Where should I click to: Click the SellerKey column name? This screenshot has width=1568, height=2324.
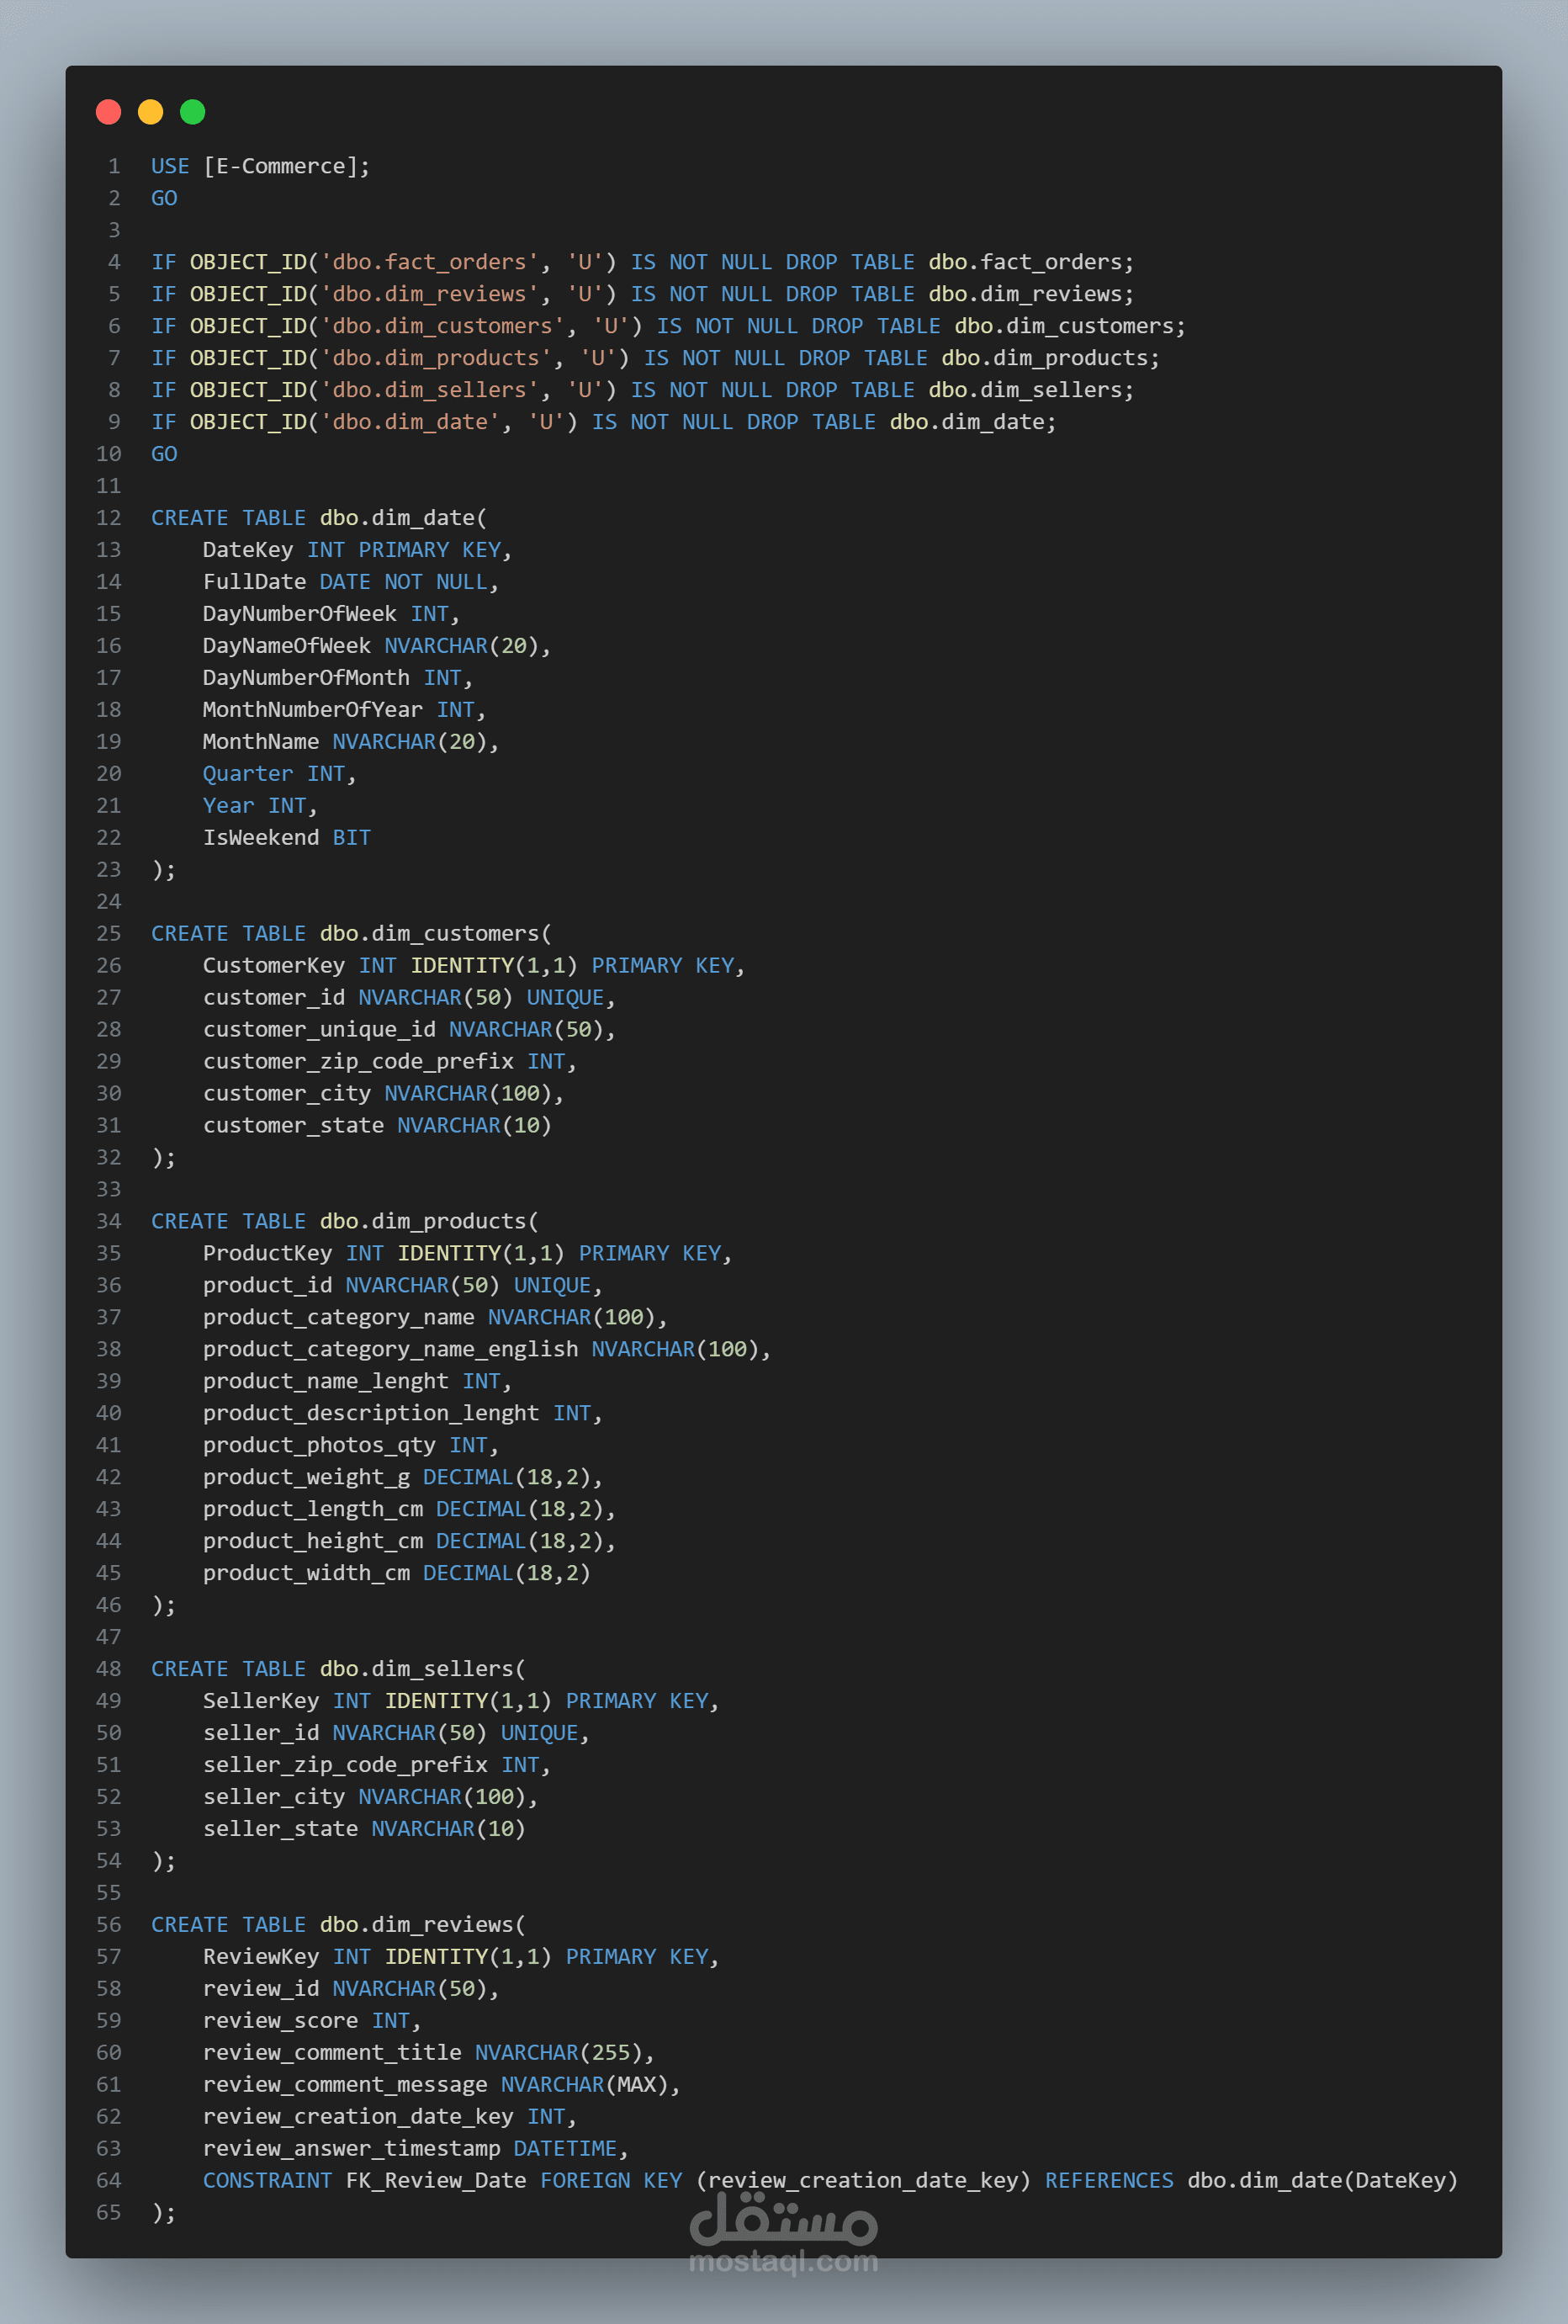pos(260,1700)
